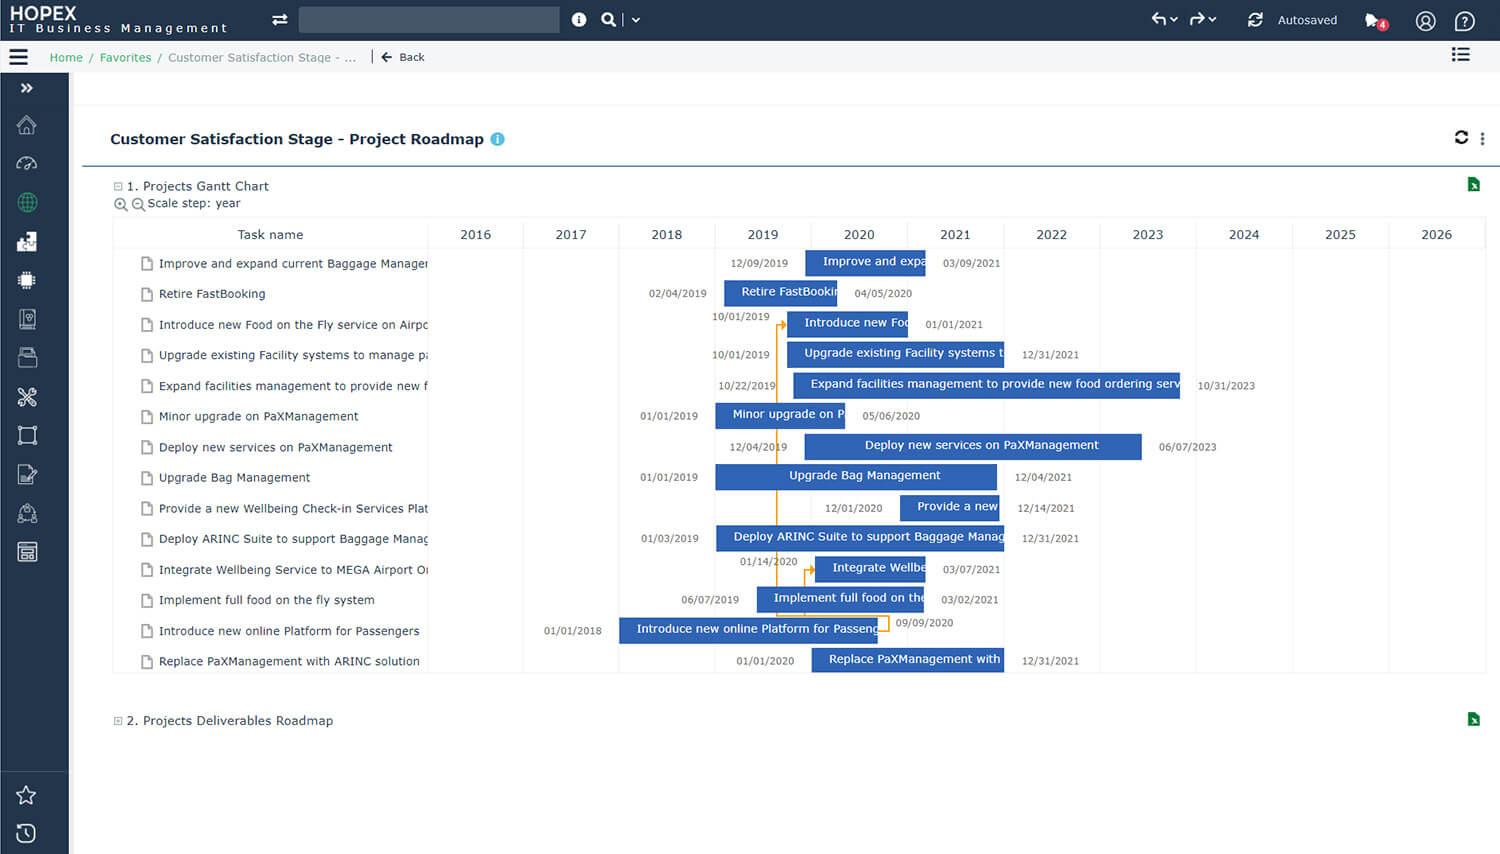Viewport: 1500px width, 854px height.
Task: Open the dashboard gauge sidebar icon
Action: tap(27, 163)
